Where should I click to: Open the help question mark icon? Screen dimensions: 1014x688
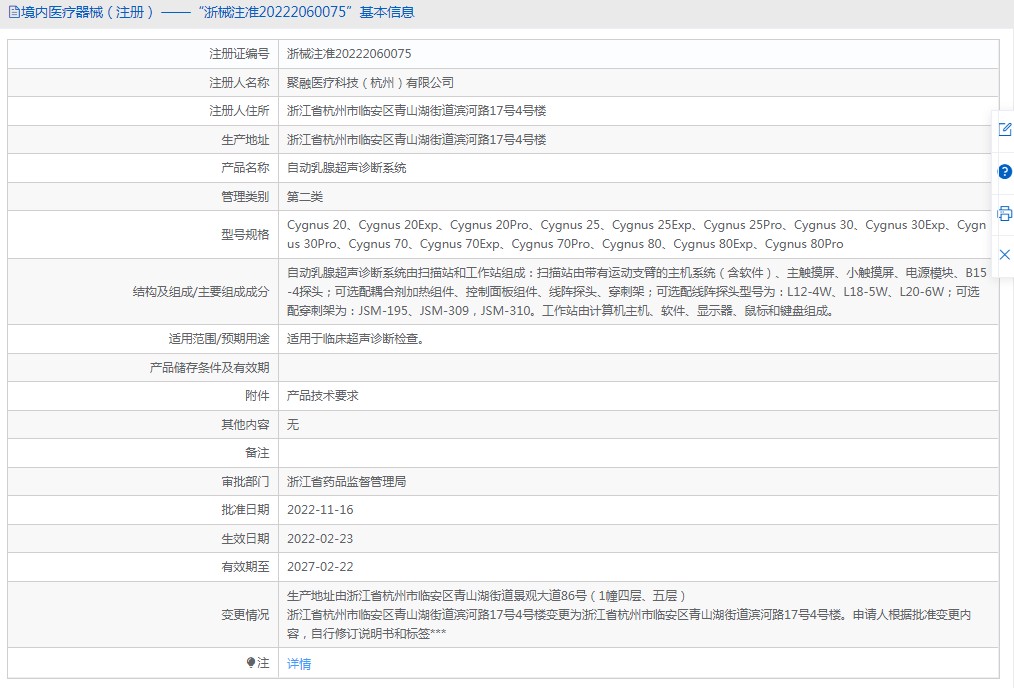[1004, 171]
